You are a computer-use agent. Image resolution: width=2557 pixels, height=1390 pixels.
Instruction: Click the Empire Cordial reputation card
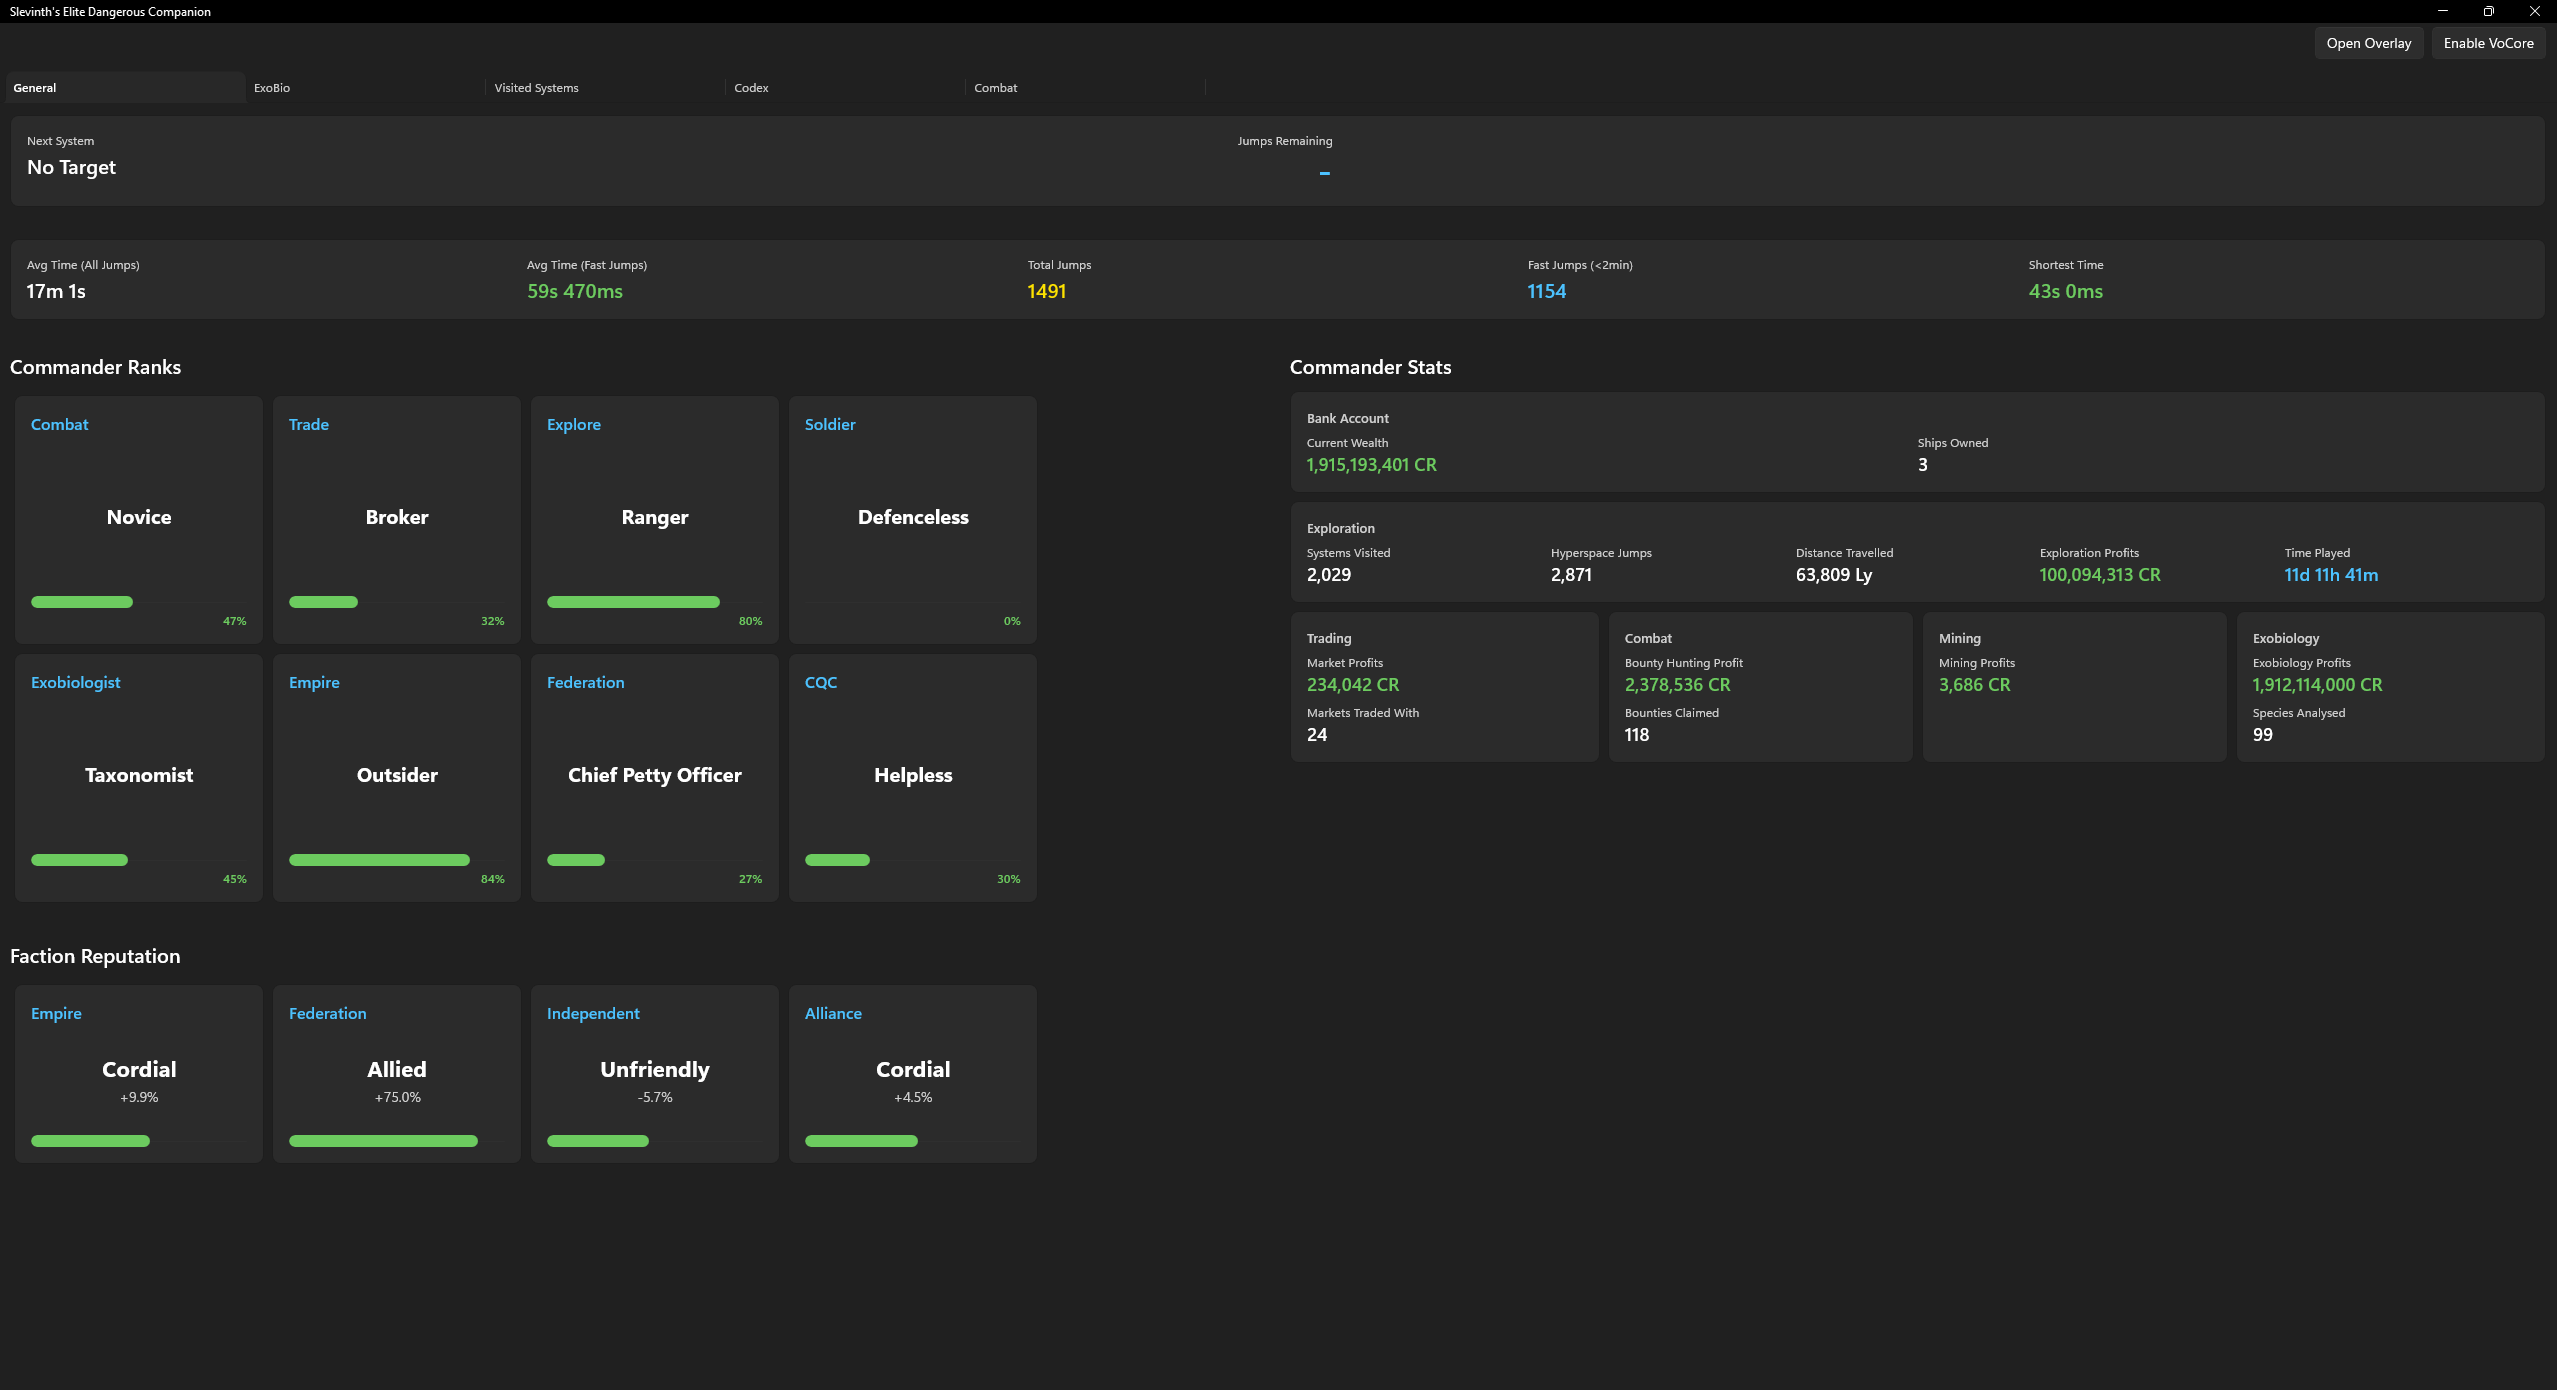(x=138, y=1073)
